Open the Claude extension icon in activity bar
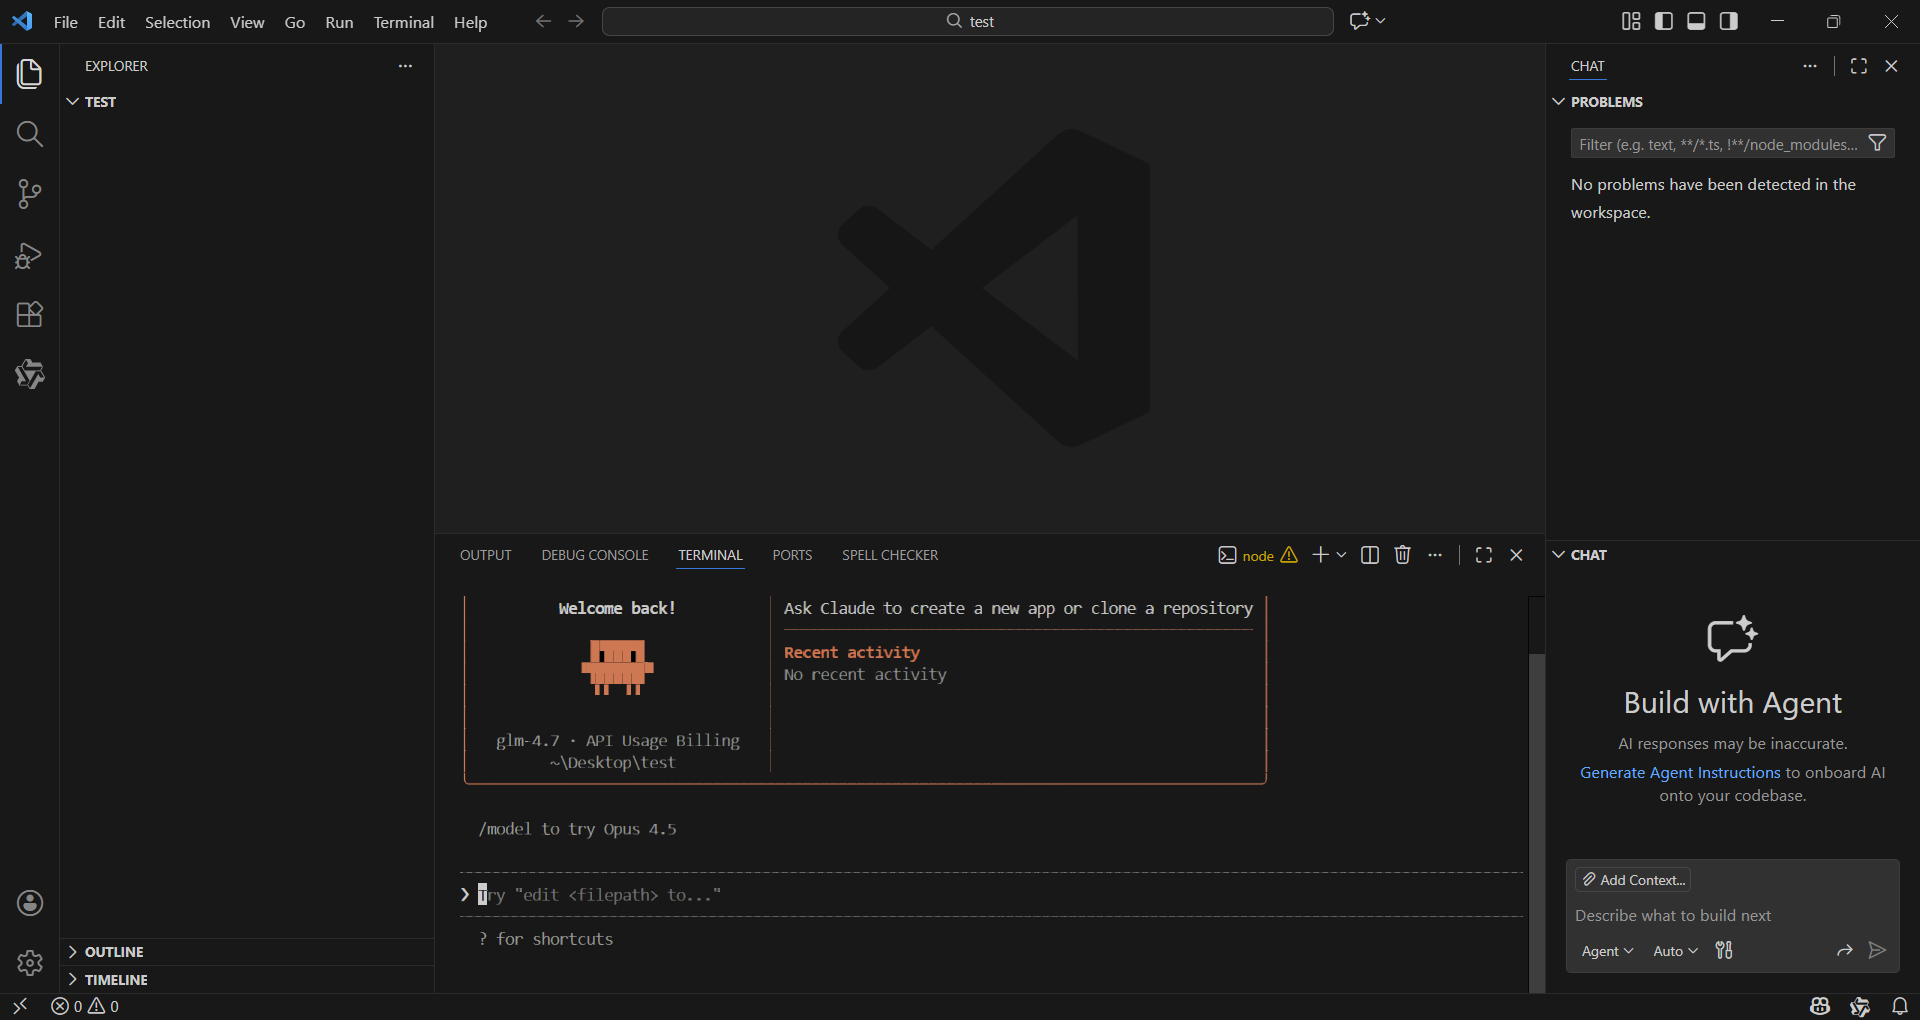The height and width of the screenshot is (1020, 1920). pos(30,374)
